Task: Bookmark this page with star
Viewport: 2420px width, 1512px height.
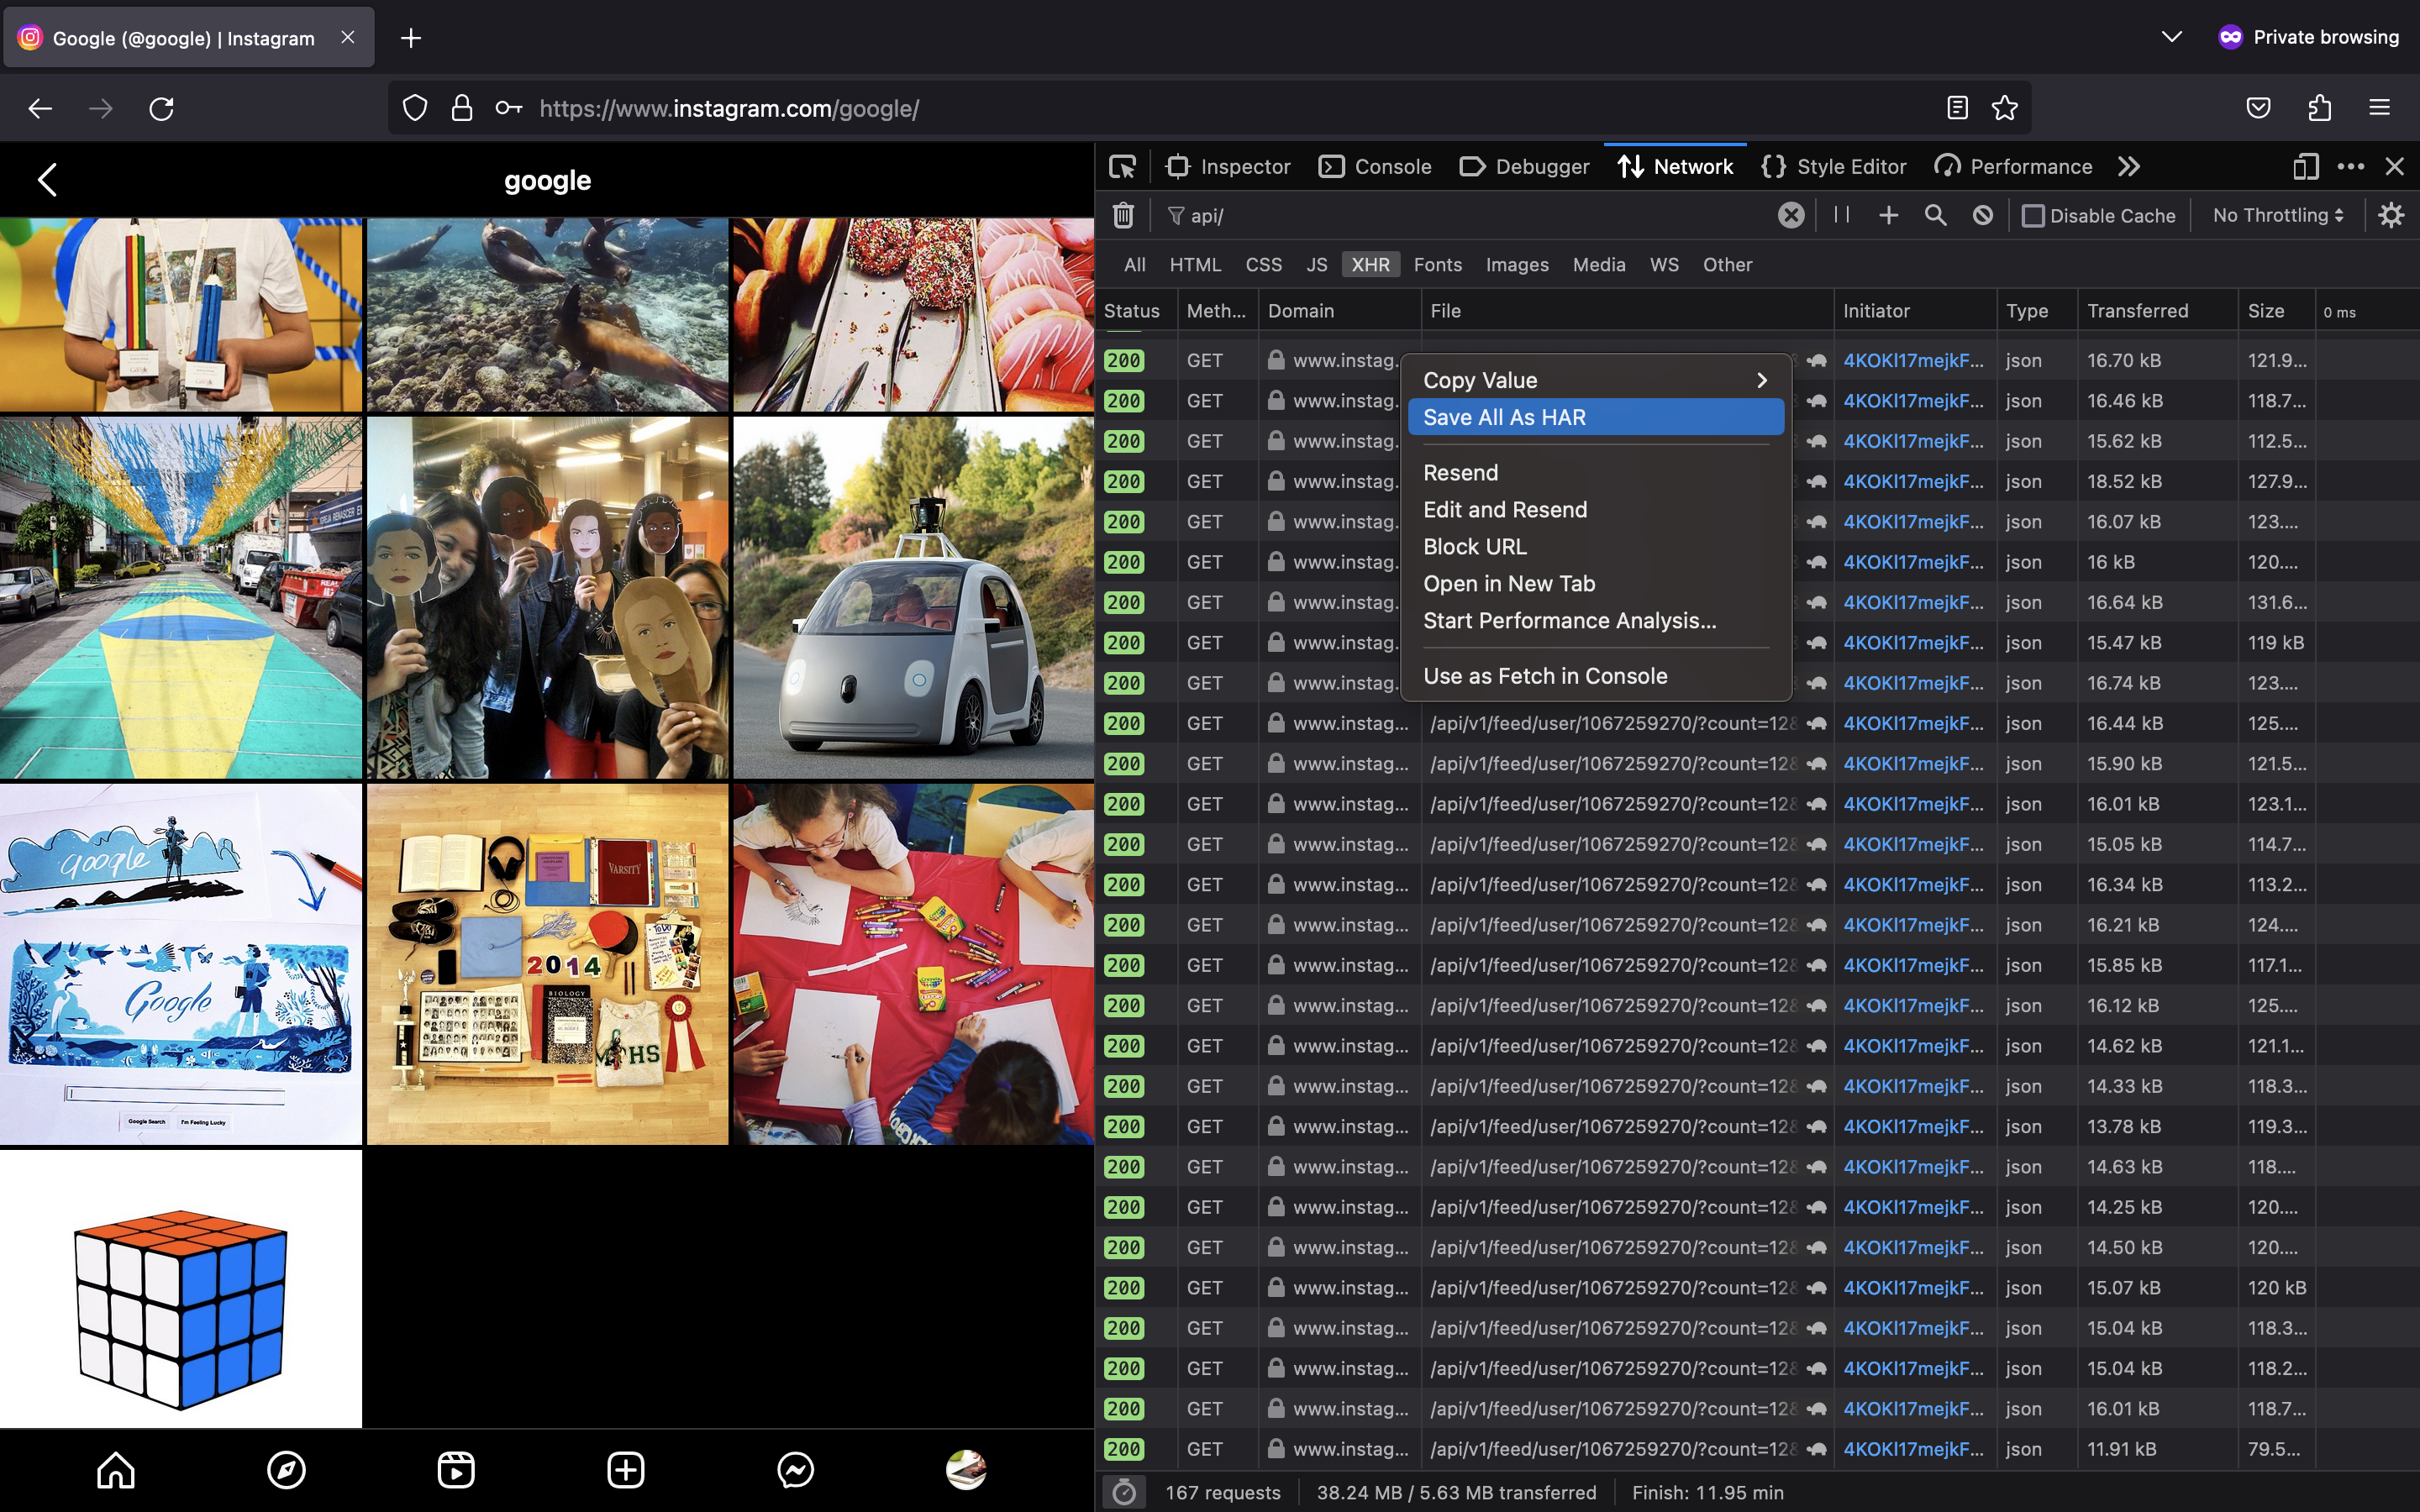Action: click(2005, 108)
